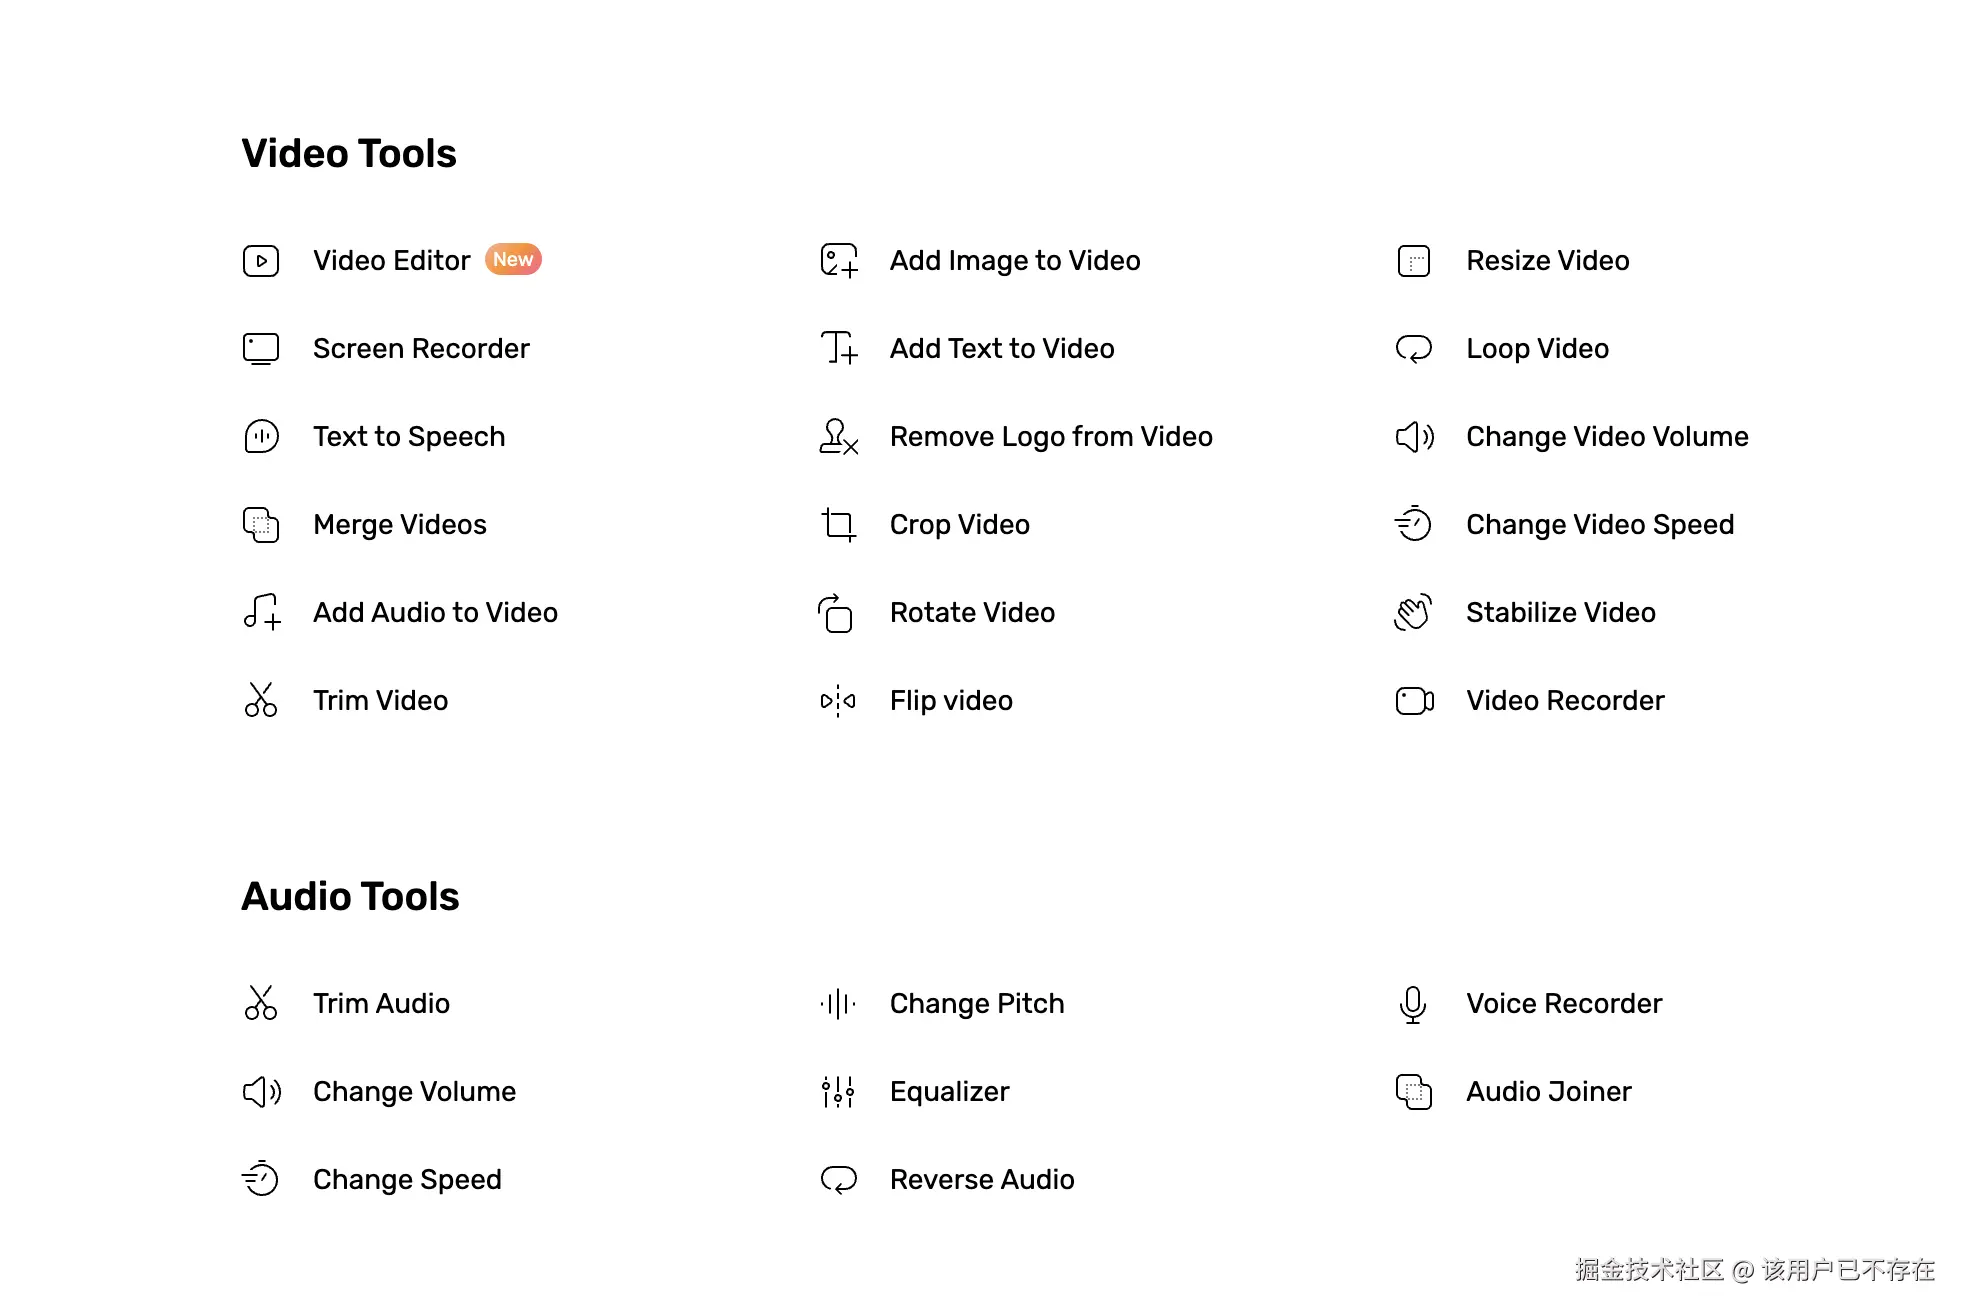Viewport: 1968px width, 1316px height.
Task: Select Change Video Speed link
Action: pos(1599,525)
